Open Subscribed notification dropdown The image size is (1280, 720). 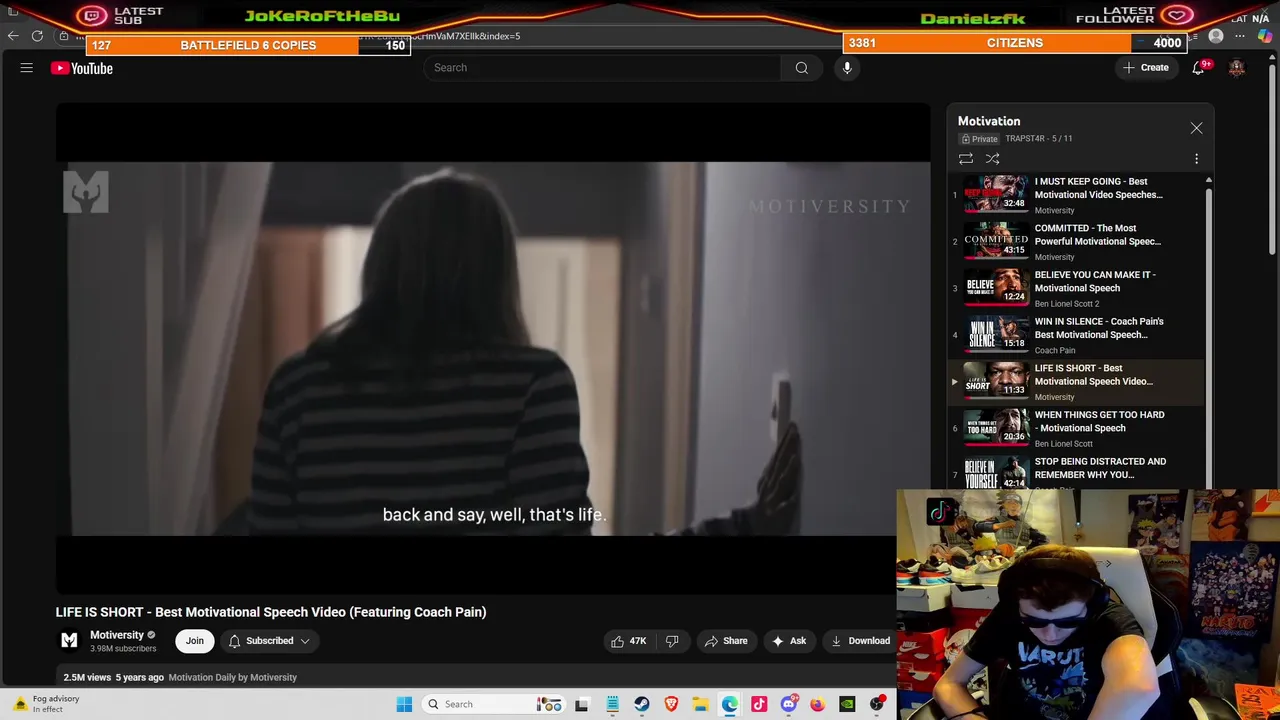click(268, 641)
